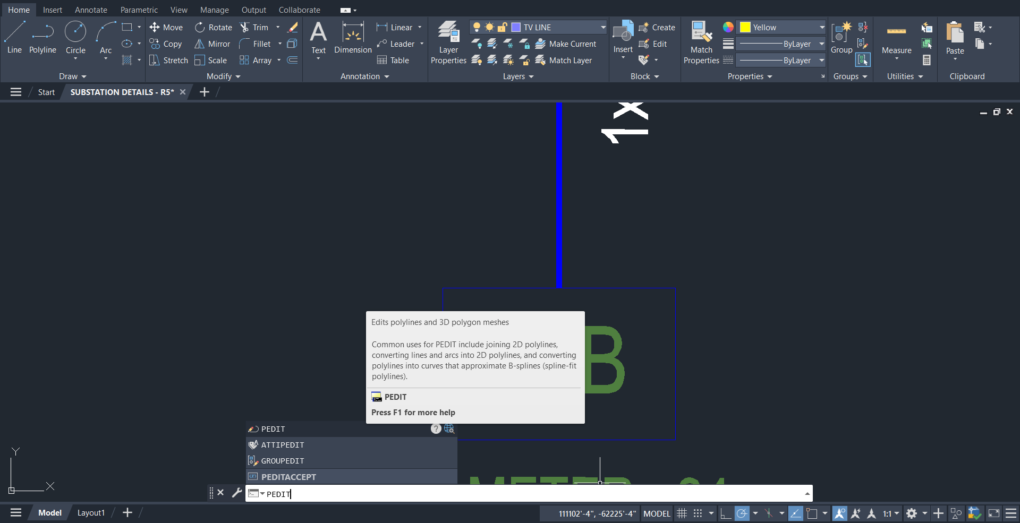Switch to the Annotate ribbon tab
The height and width of the screenshot is (523, 1020).
point(91,10)
